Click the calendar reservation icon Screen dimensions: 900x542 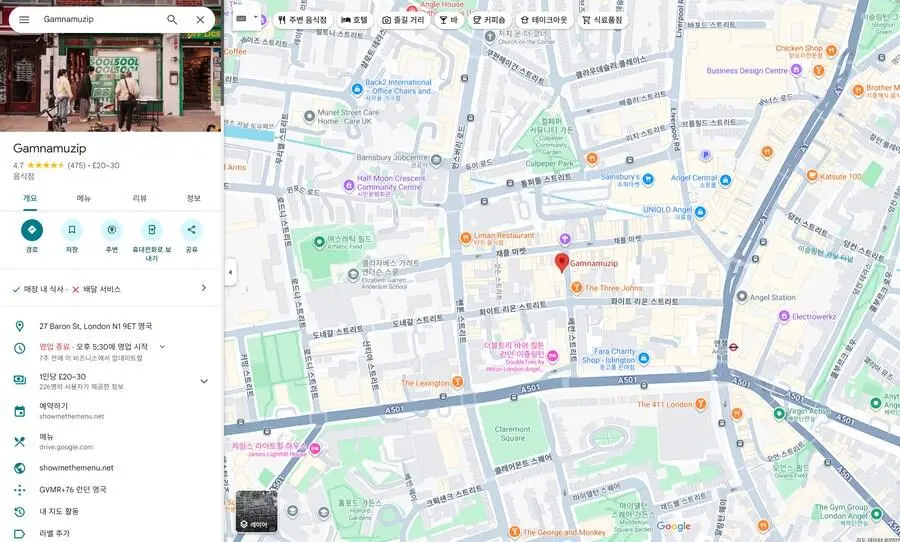[20, 411]
